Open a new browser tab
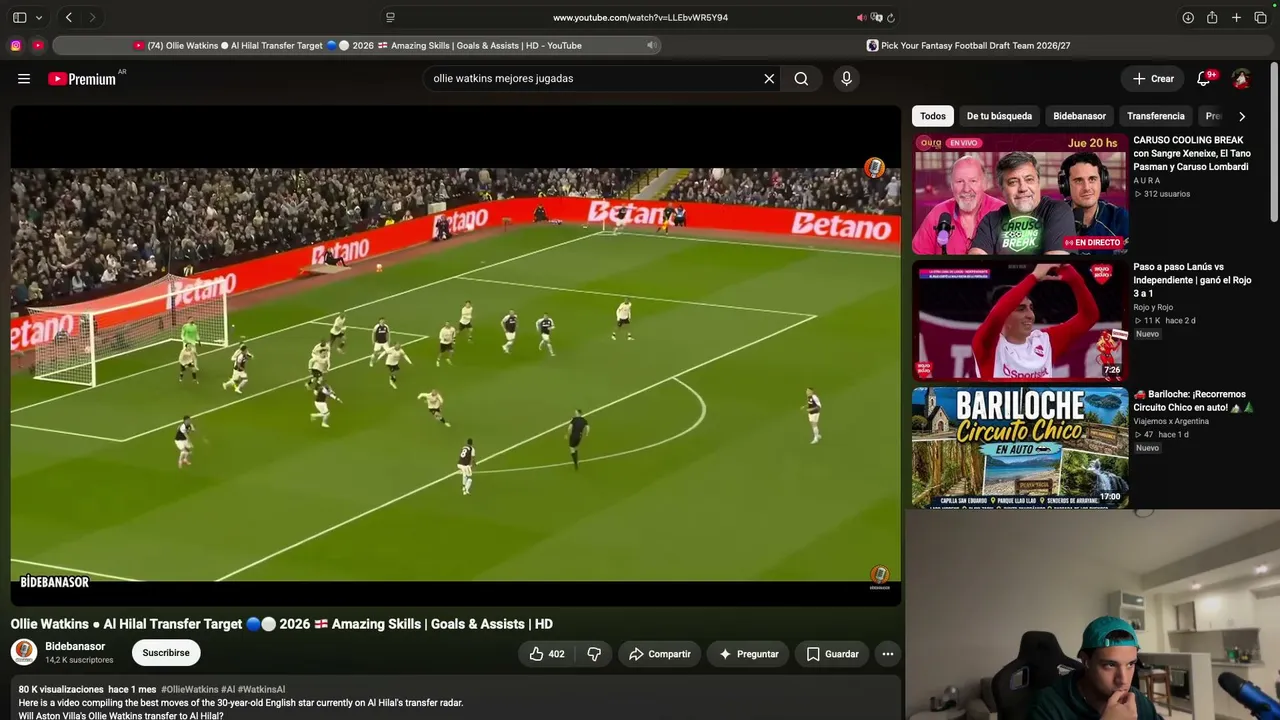 (1236, 18)
